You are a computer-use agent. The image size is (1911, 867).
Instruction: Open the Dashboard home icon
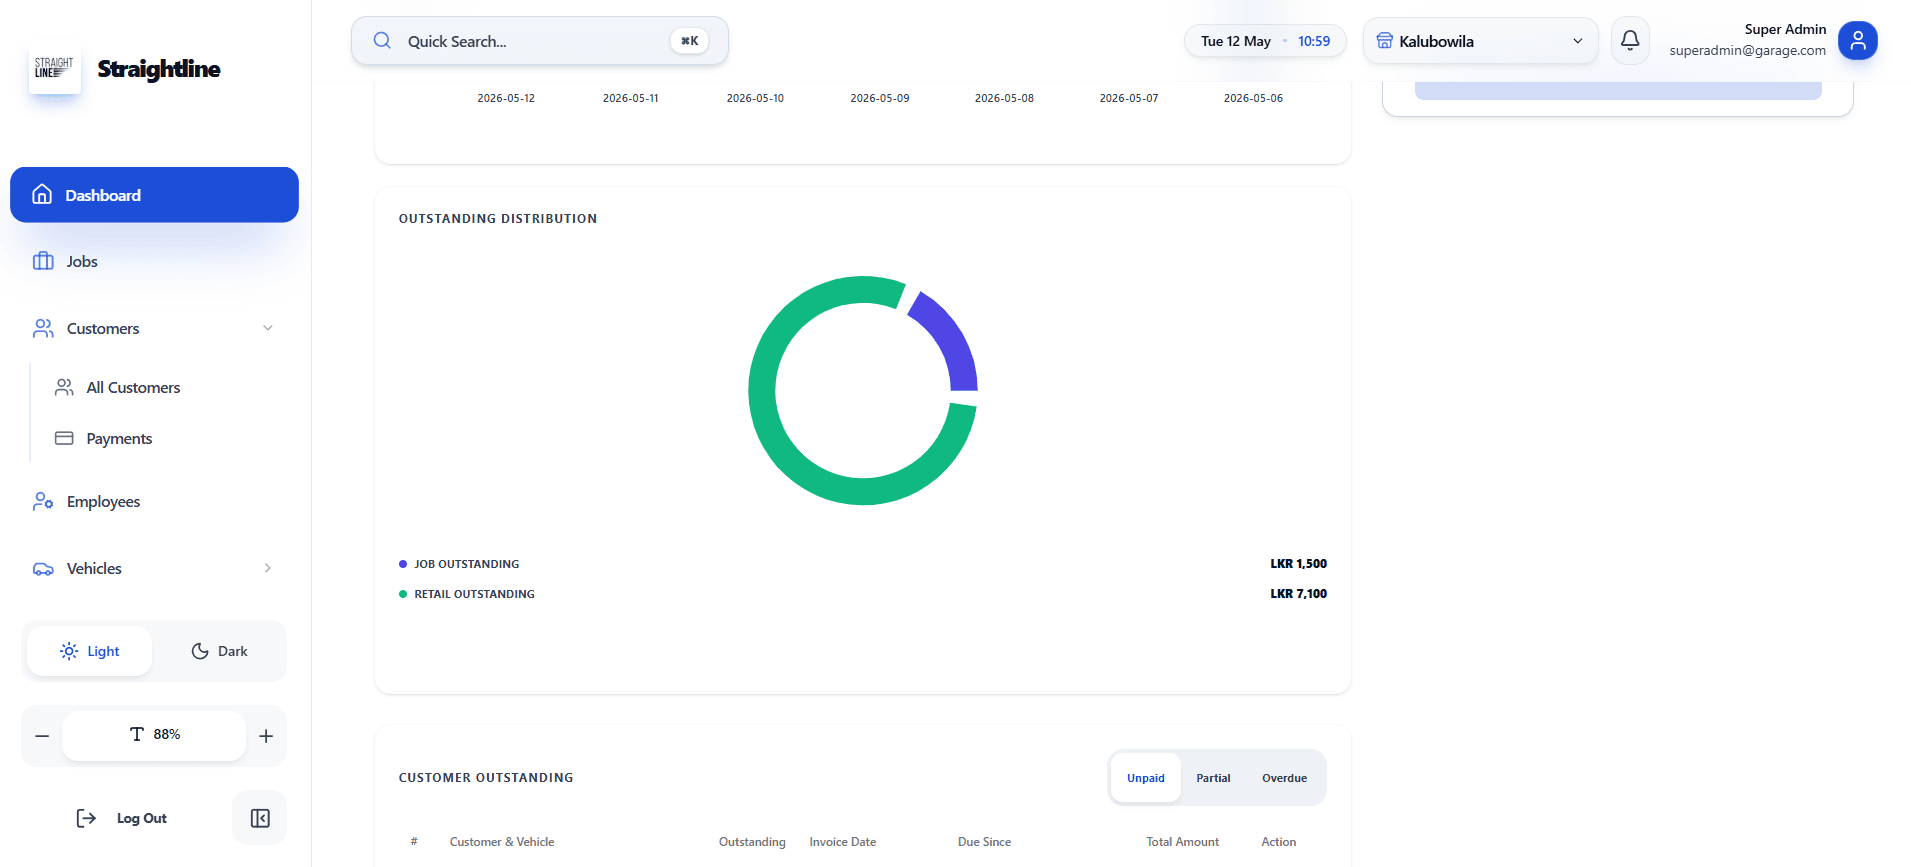[x=42, y=194]
